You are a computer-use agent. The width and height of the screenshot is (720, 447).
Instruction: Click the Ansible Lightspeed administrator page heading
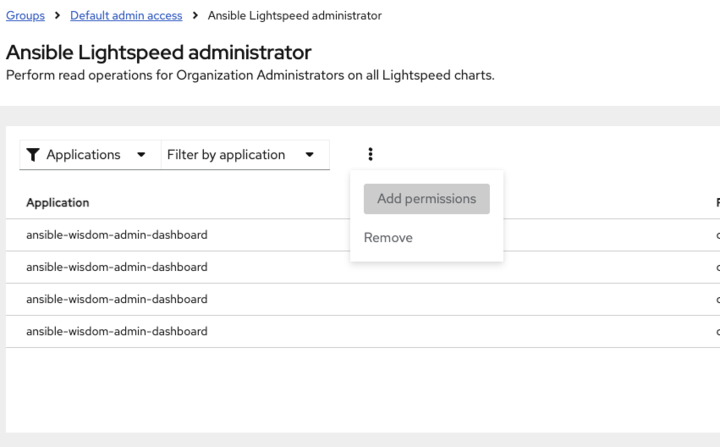[159, 52]
